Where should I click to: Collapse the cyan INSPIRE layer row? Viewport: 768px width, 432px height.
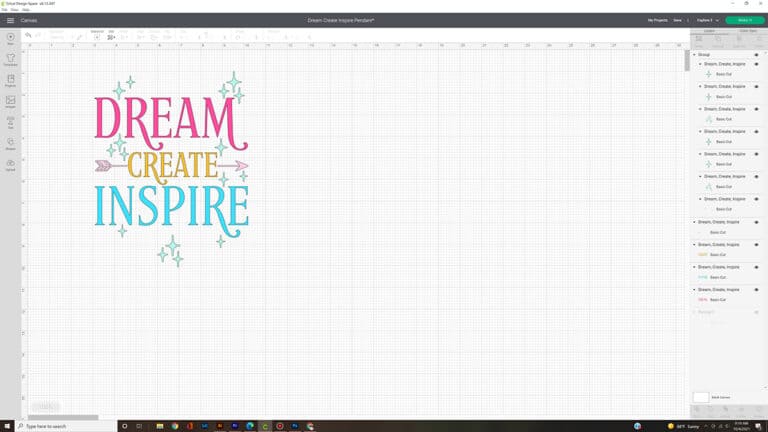point(694,267)
